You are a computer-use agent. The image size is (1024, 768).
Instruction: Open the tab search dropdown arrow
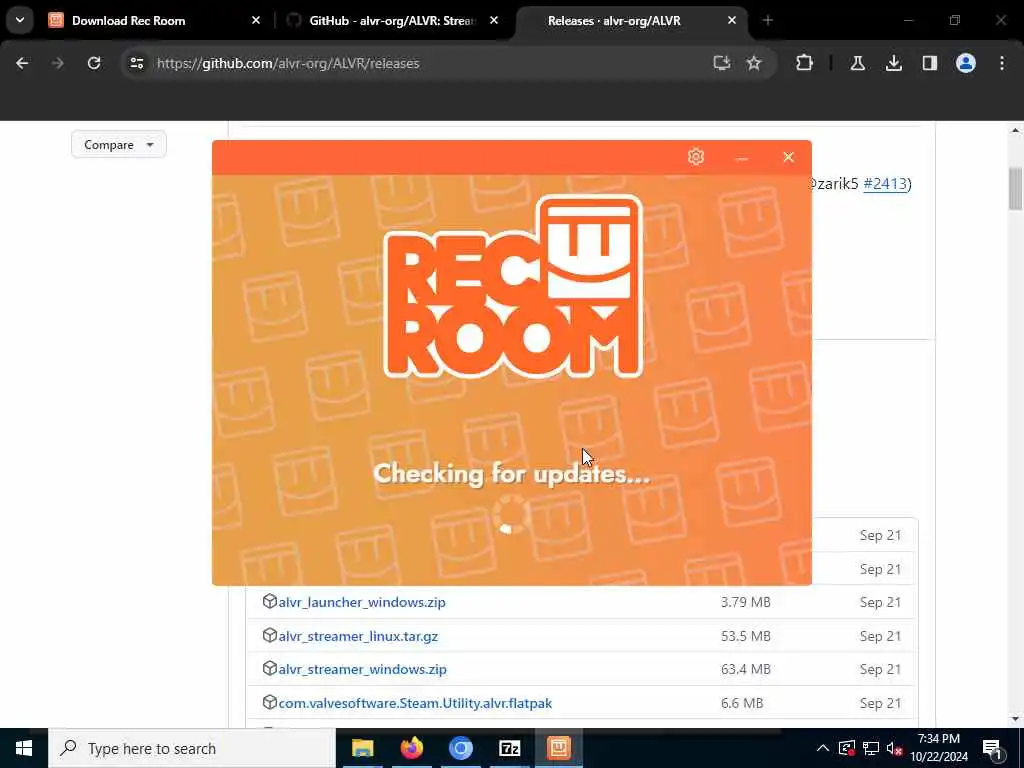point(20,20)
